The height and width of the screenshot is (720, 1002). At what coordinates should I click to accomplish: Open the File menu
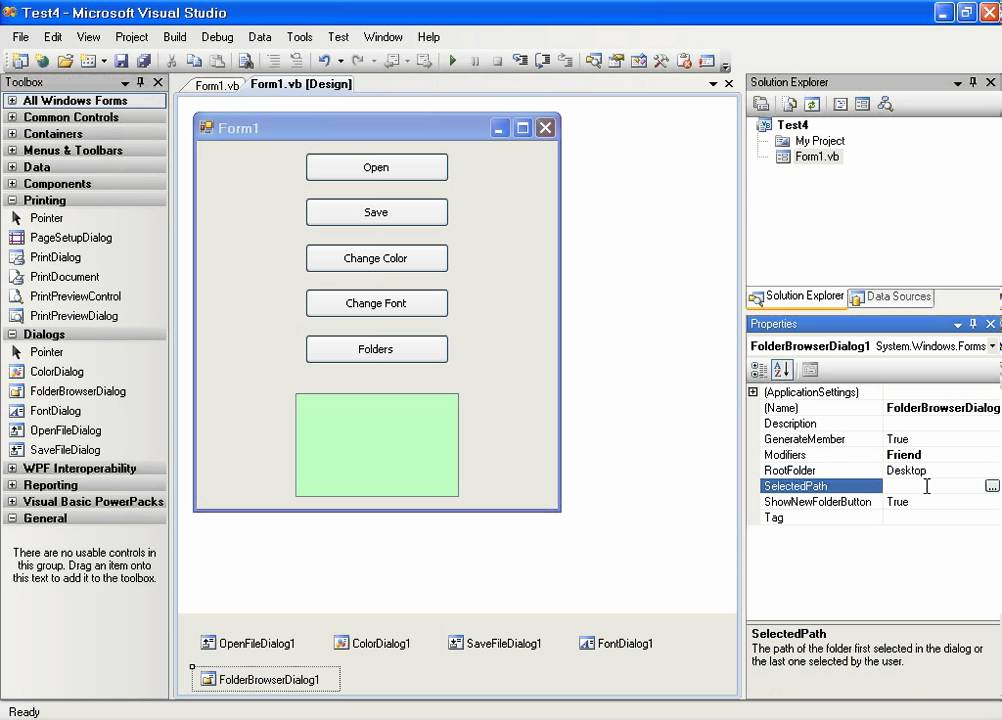point(20,37)
